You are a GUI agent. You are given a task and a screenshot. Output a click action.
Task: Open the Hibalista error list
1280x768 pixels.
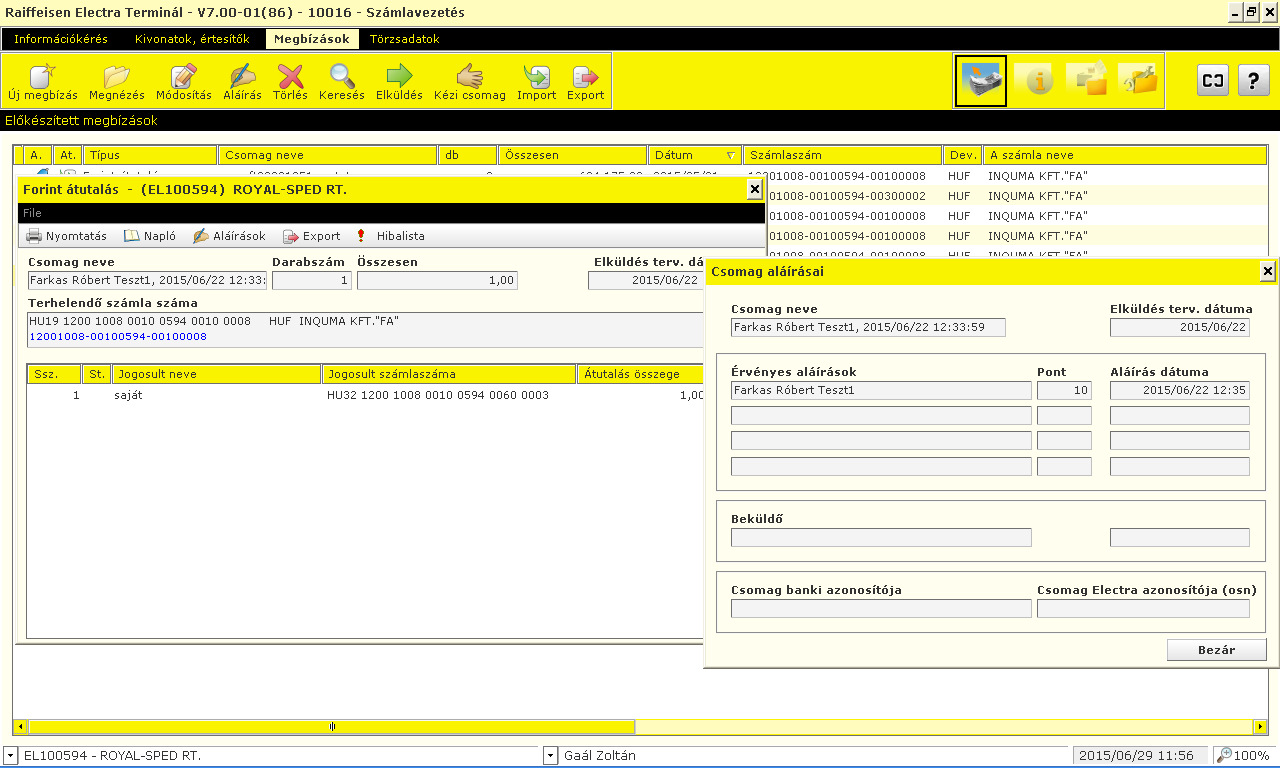pos(390,236)
